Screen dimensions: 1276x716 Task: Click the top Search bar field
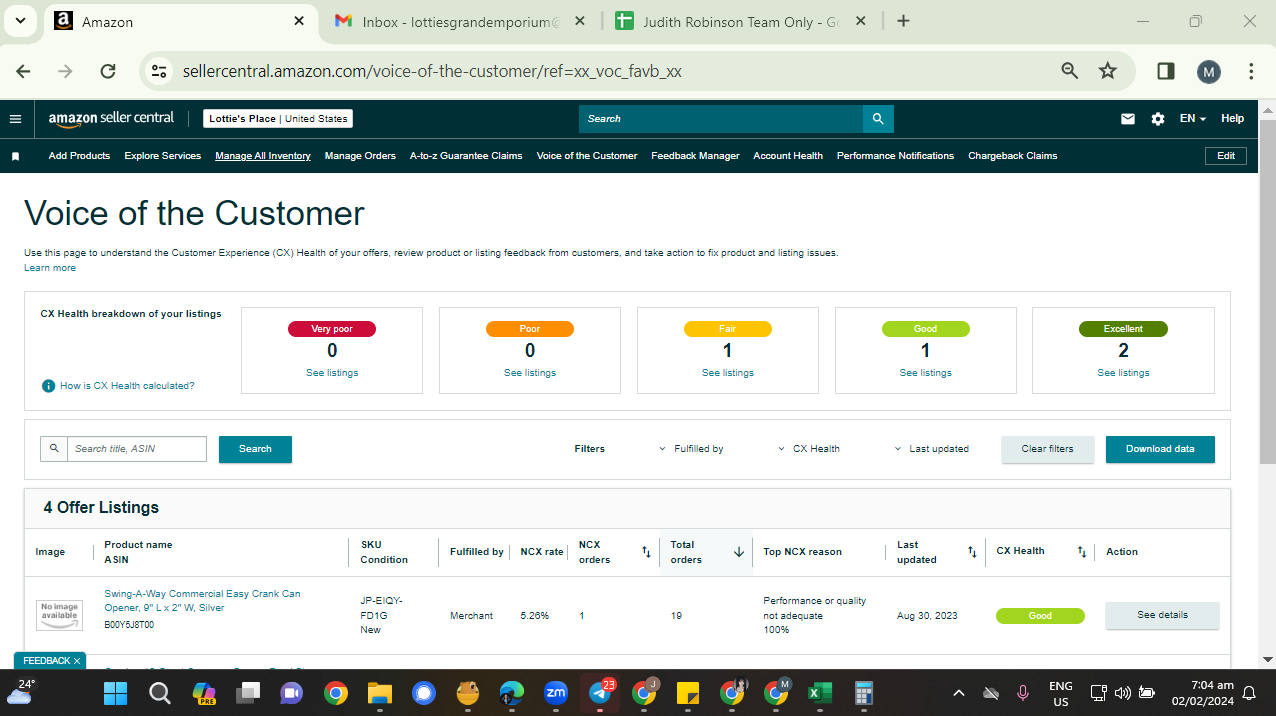click(721, 119)
